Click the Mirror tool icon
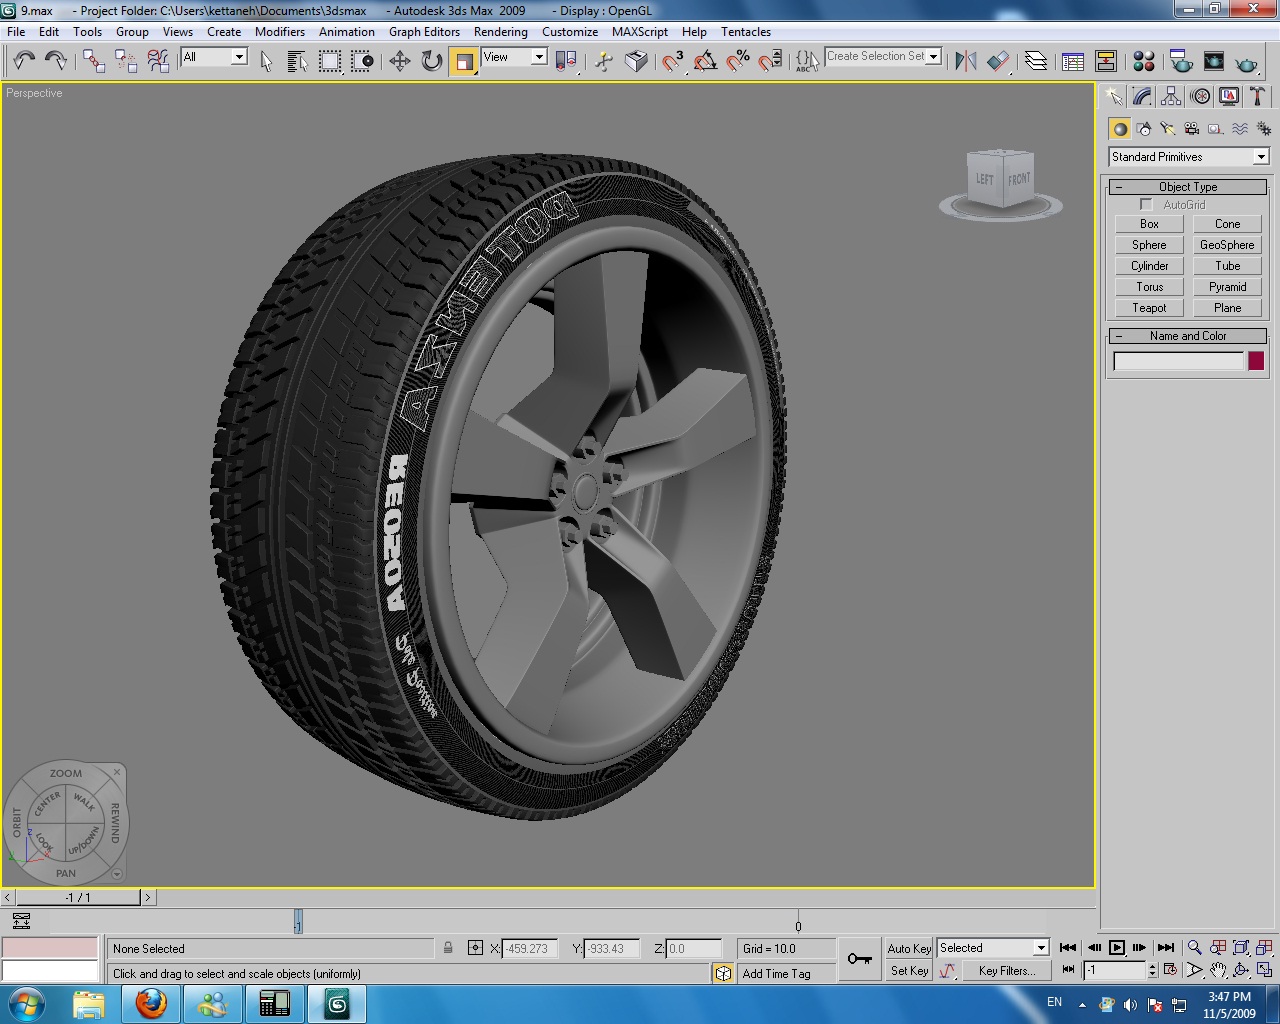The width and height of the screenshot is (1280, 1024). click(965, 61)
